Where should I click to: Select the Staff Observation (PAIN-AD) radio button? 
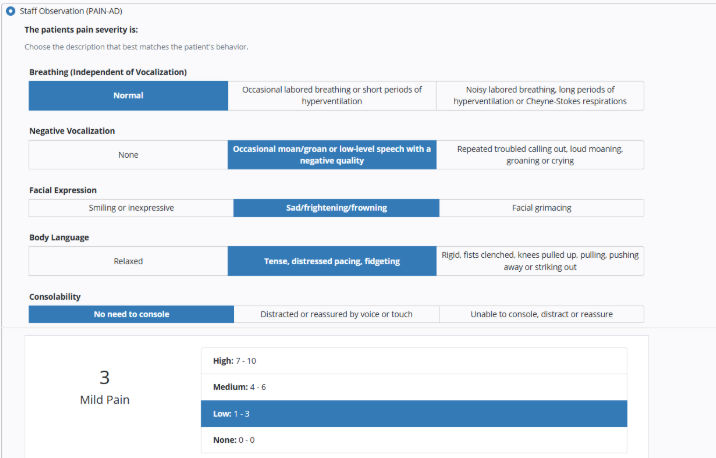point(10,11)
